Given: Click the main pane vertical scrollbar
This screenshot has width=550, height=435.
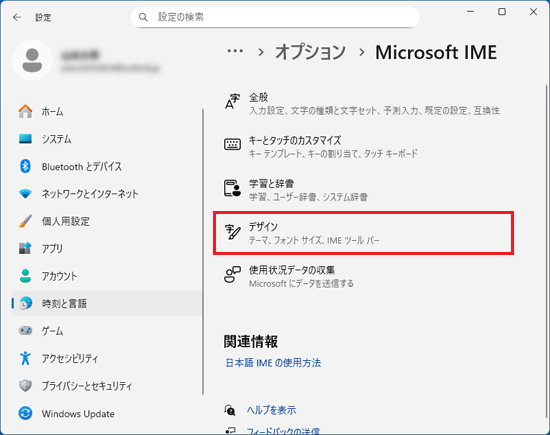Looking at the screenshot, I should 546,251.
